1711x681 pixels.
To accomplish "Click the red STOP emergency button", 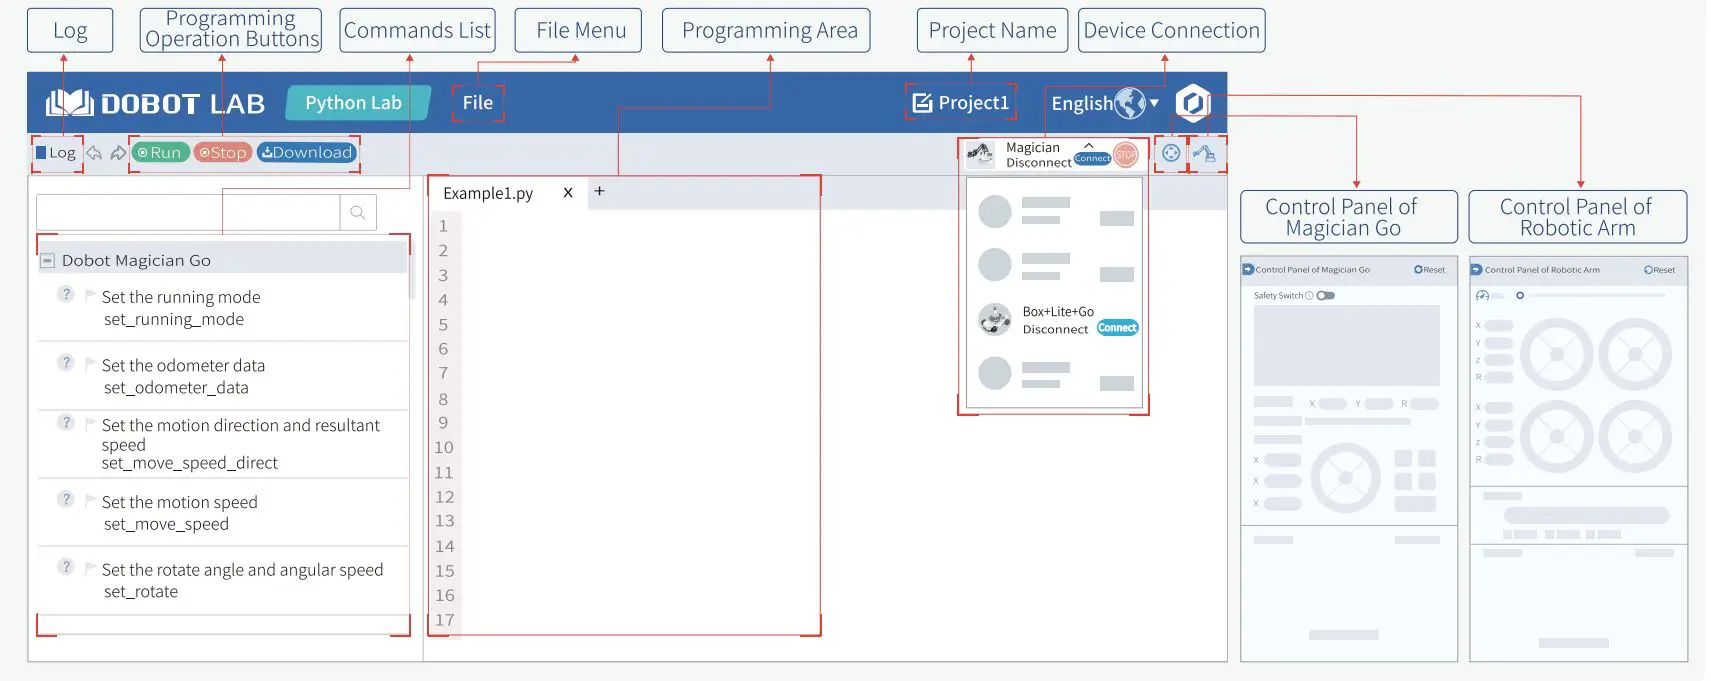I will (1126, 154).
